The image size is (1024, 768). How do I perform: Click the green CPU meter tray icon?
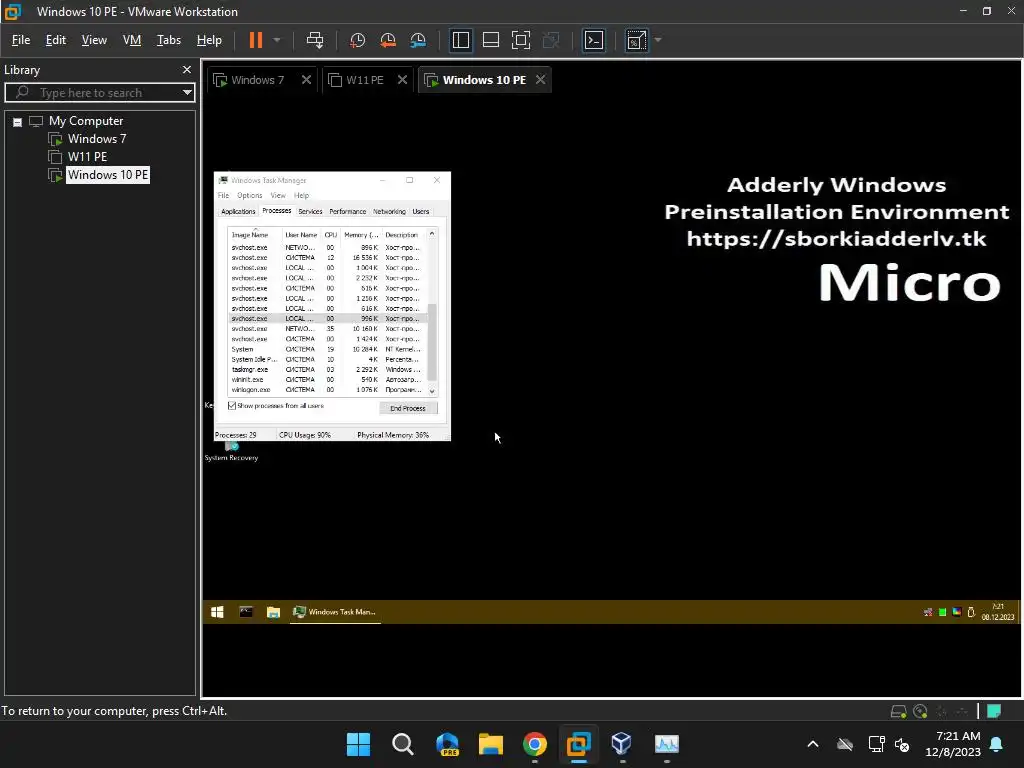coord(942,612)
